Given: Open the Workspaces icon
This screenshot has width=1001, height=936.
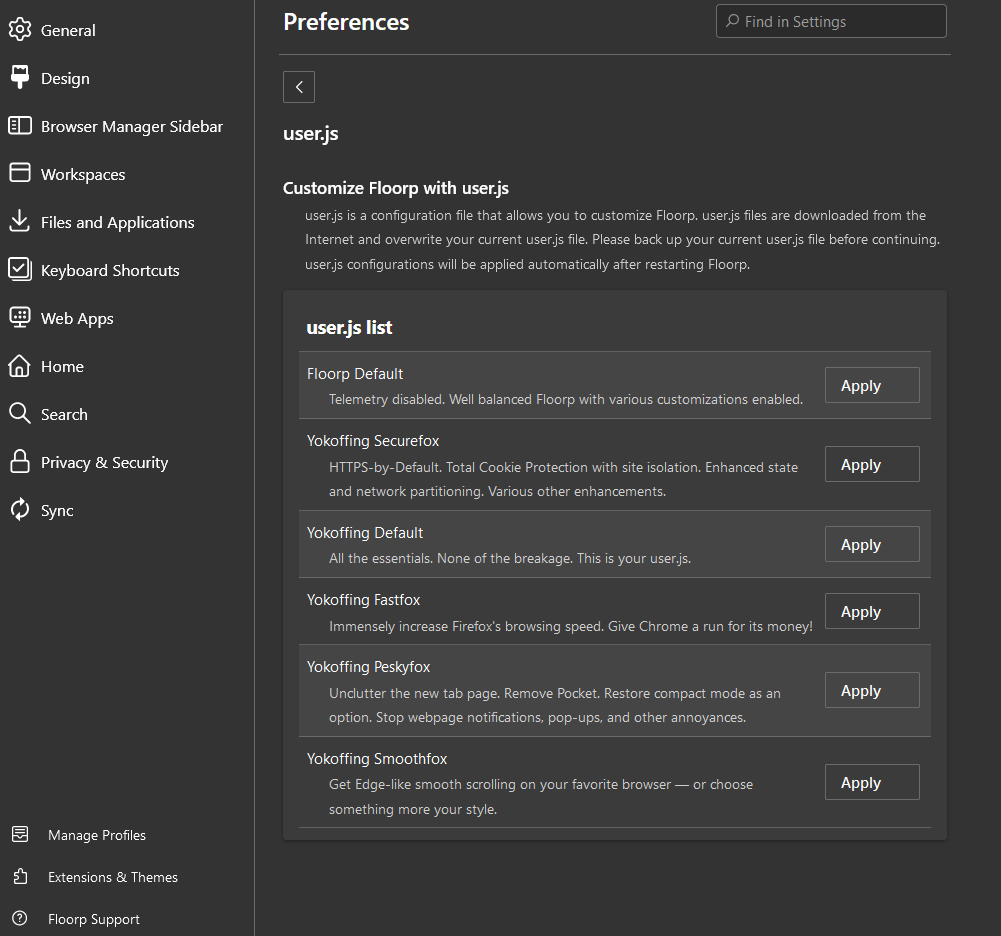Looking at the screenshot, I should 20,174.
